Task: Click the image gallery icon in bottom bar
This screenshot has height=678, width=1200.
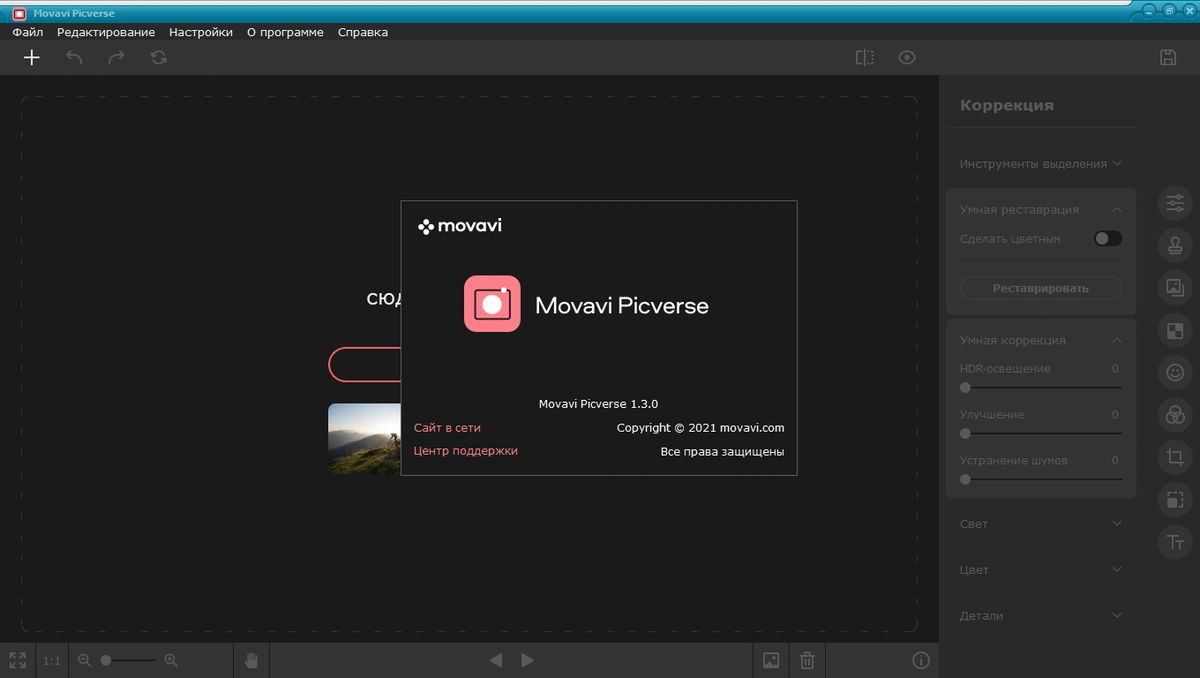Action: (771, 660)
